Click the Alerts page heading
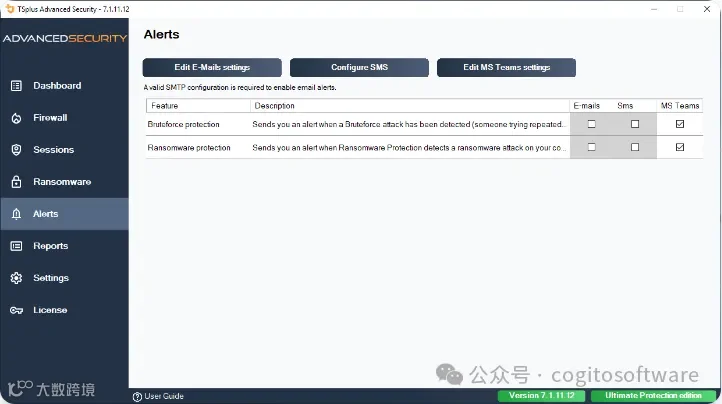The image size is (722, 404). (x=161, y=35)
